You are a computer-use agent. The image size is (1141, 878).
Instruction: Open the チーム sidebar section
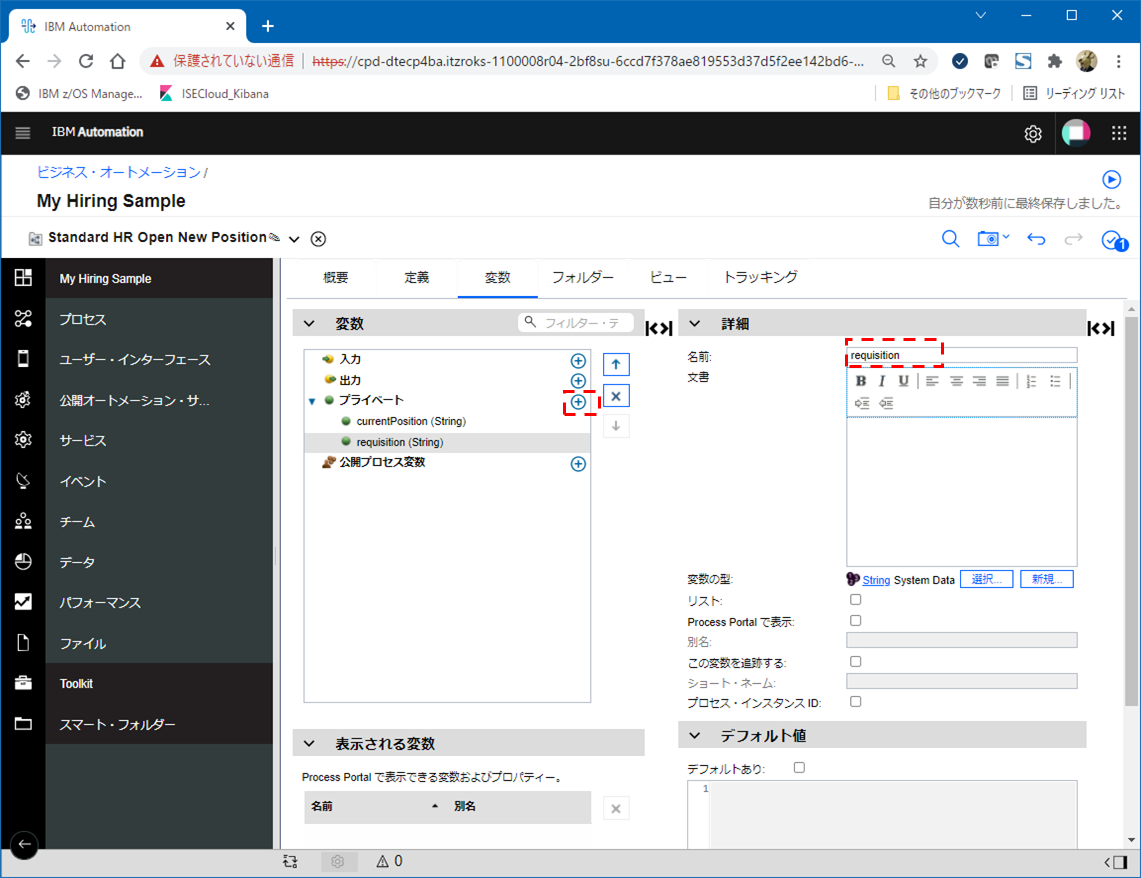(x=159, y=522)
